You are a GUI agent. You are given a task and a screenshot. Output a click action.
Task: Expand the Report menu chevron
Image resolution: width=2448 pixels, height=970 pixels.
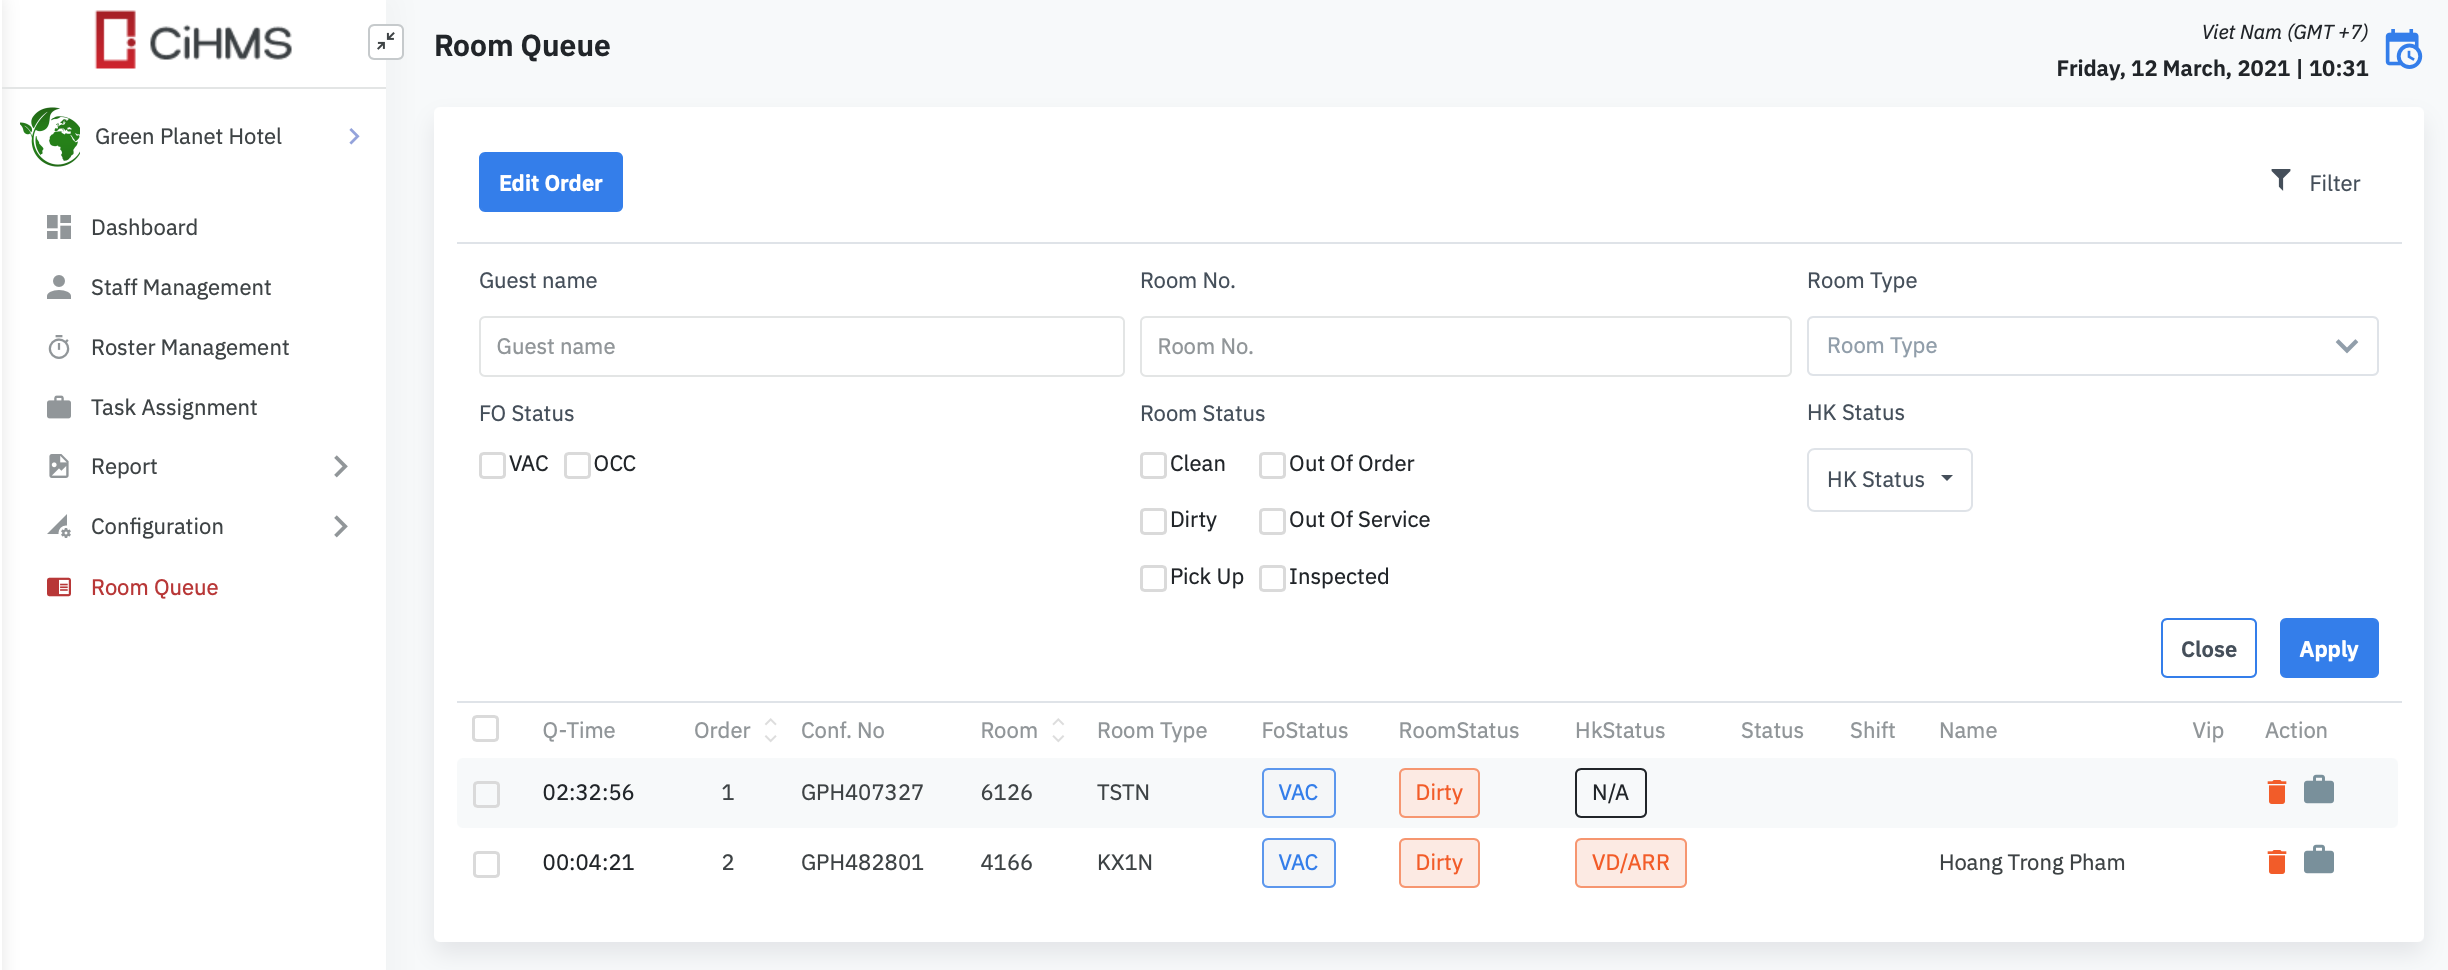341,467
